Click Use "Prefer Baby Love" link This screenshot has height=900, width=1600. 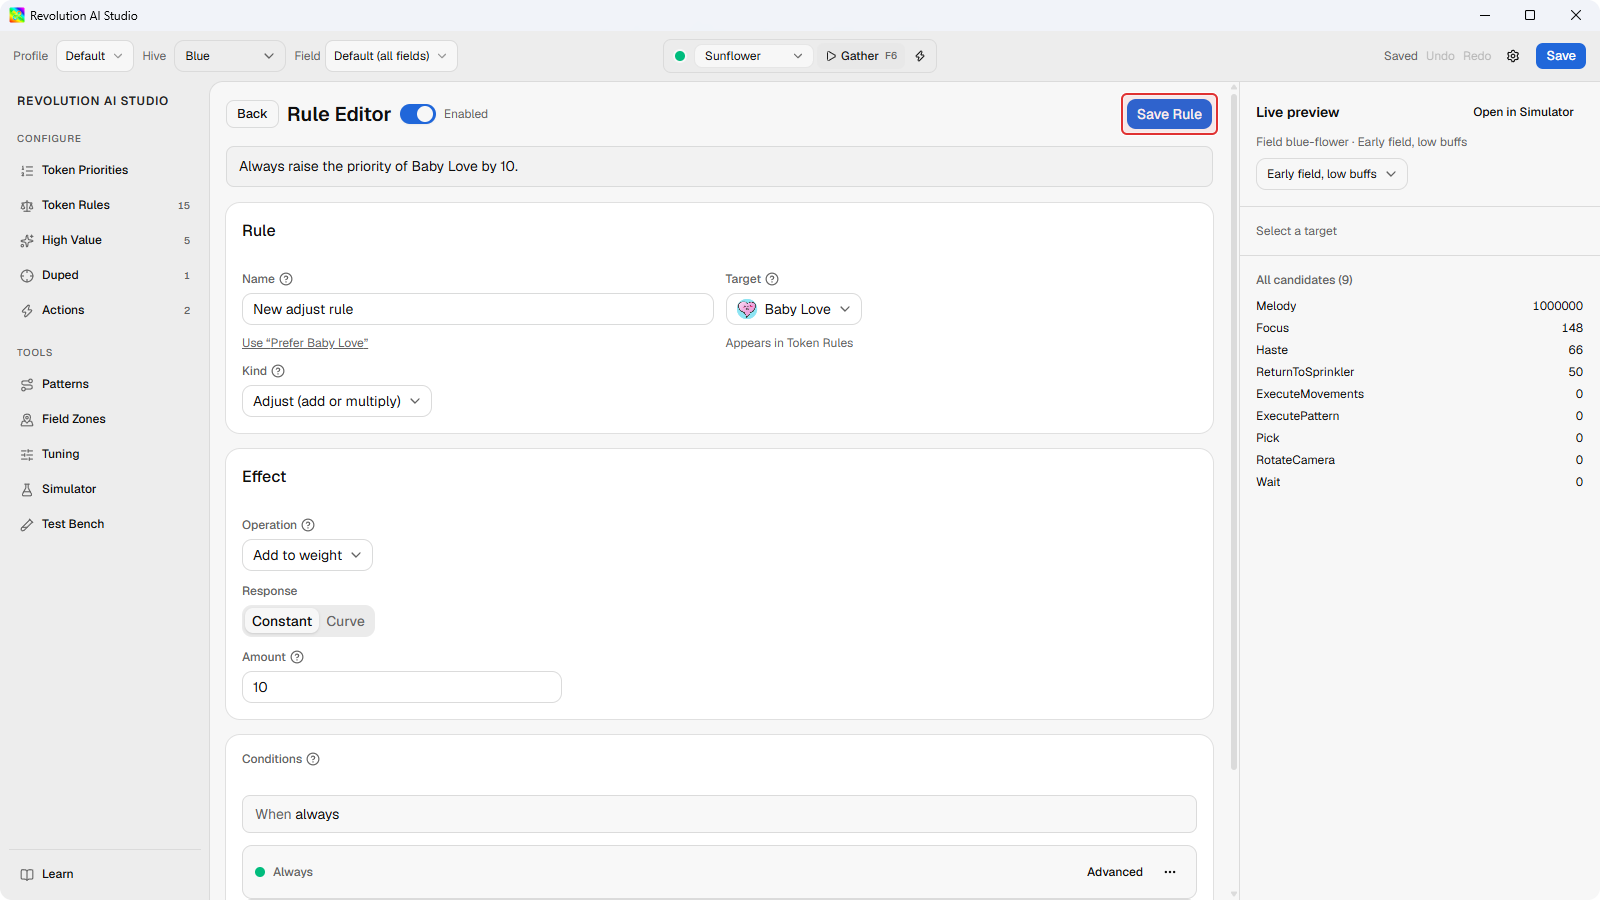pyautogui.click(x=305, y=343)
